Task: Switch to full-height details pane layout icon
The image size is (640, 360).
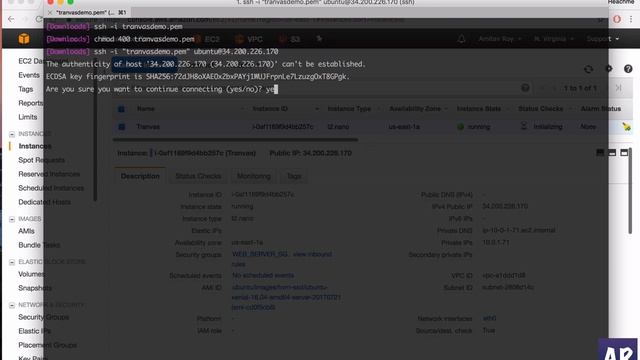Action: [x=624, y=153]
